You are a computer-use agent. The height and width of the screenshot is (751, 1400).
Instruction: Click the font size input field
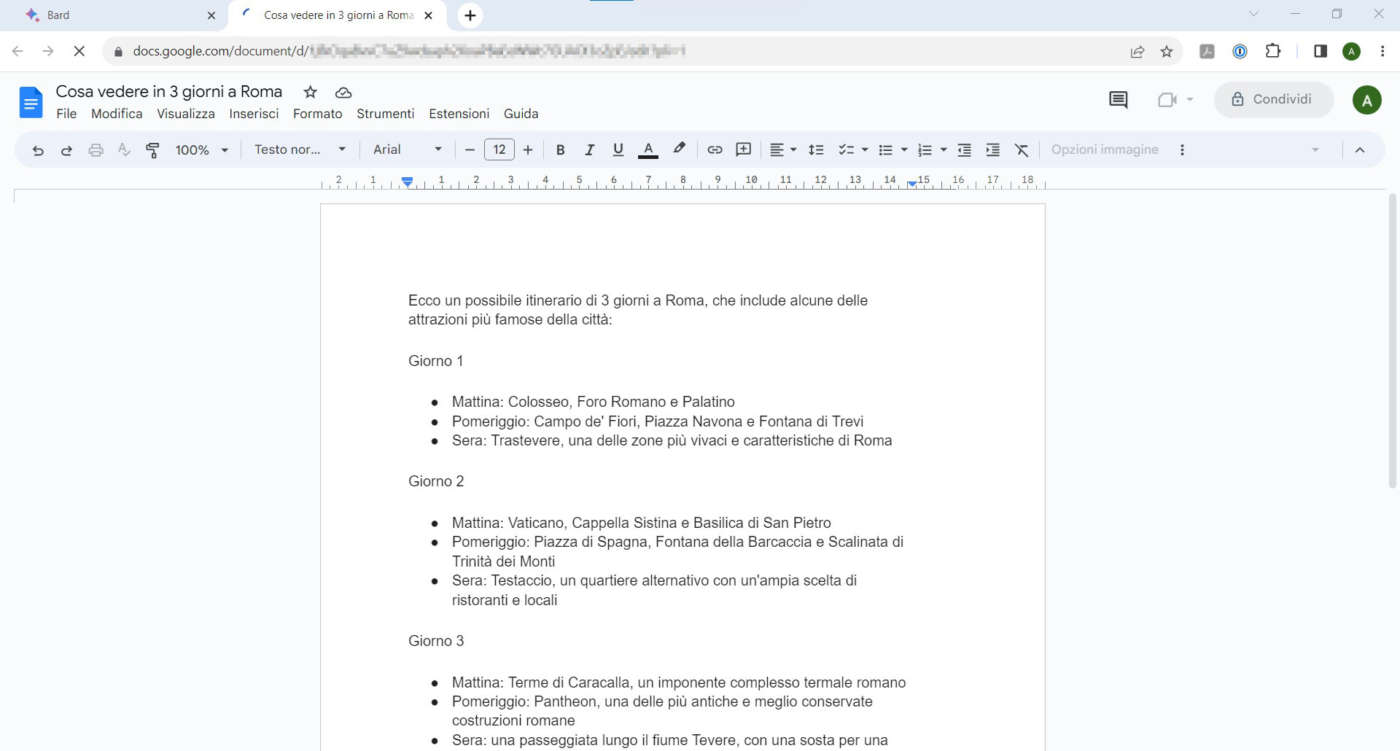coord(499,150)
